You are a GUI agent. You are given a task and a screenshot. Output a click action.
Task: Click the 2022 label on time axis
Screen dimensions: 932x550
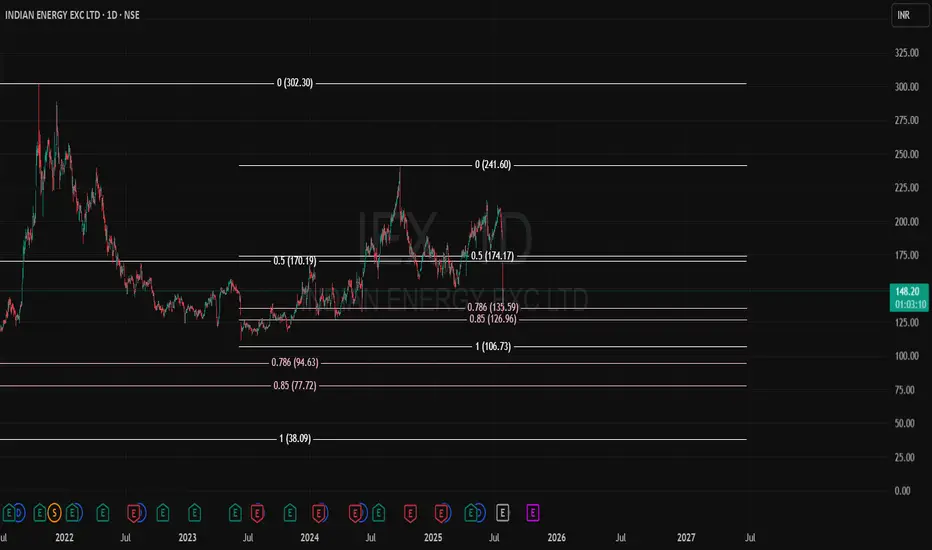(x=64, y=538)
